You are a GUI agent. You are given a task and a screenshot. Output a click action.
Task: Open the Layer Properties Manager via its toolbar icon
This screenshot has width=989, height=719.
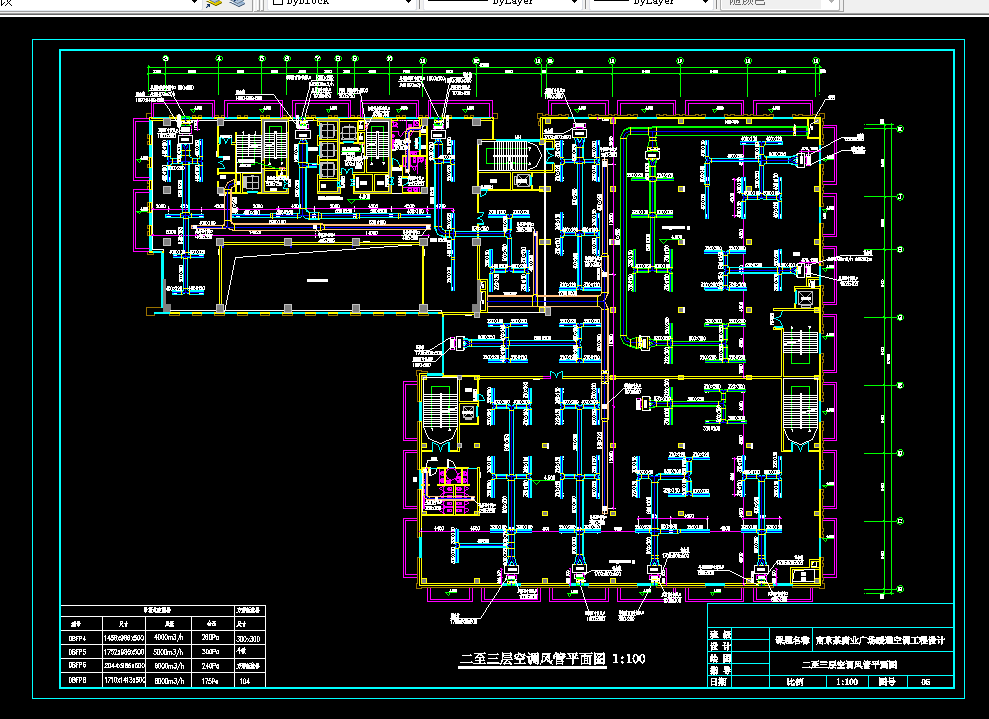pyautogui.click(x=237, y=3)
